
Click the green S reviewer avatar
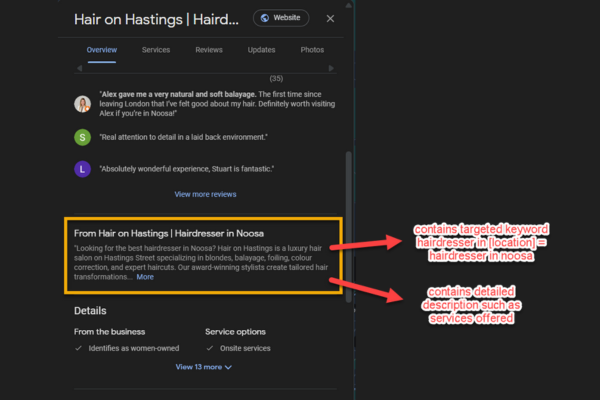point(82,136)
